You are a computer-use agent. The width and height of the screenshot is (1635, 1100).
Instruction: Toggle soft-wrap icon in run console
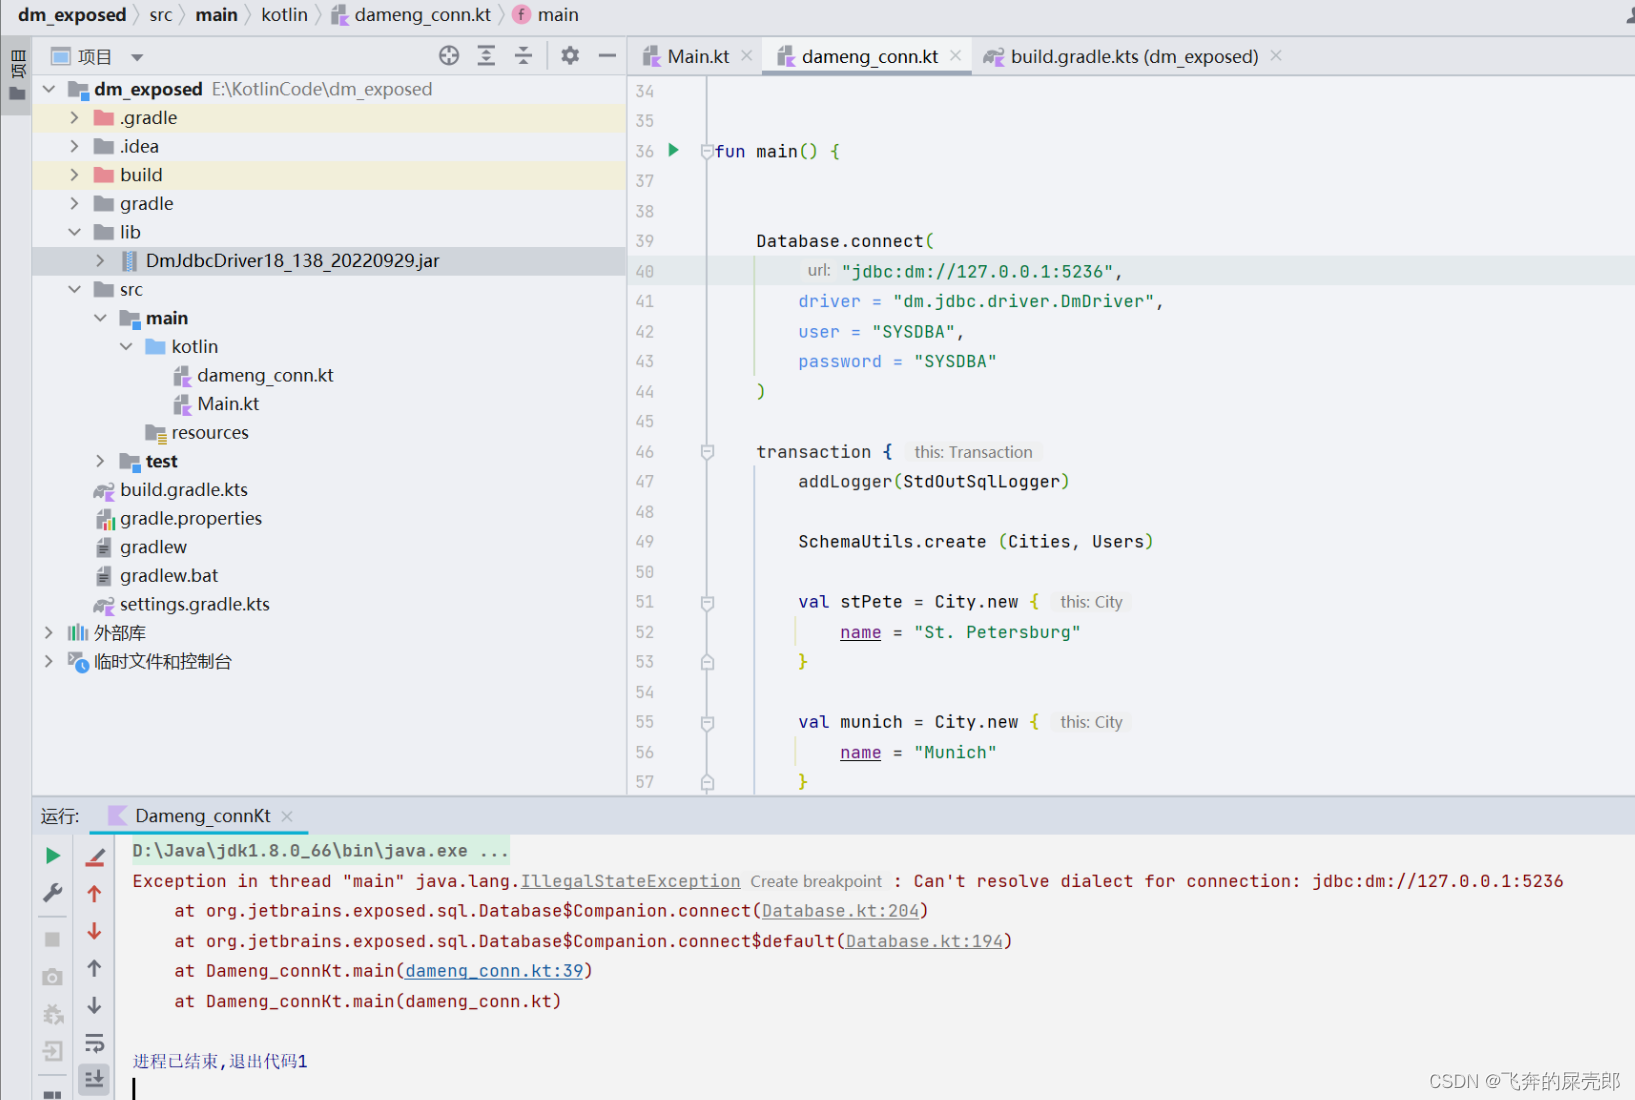click(94, 1043)
